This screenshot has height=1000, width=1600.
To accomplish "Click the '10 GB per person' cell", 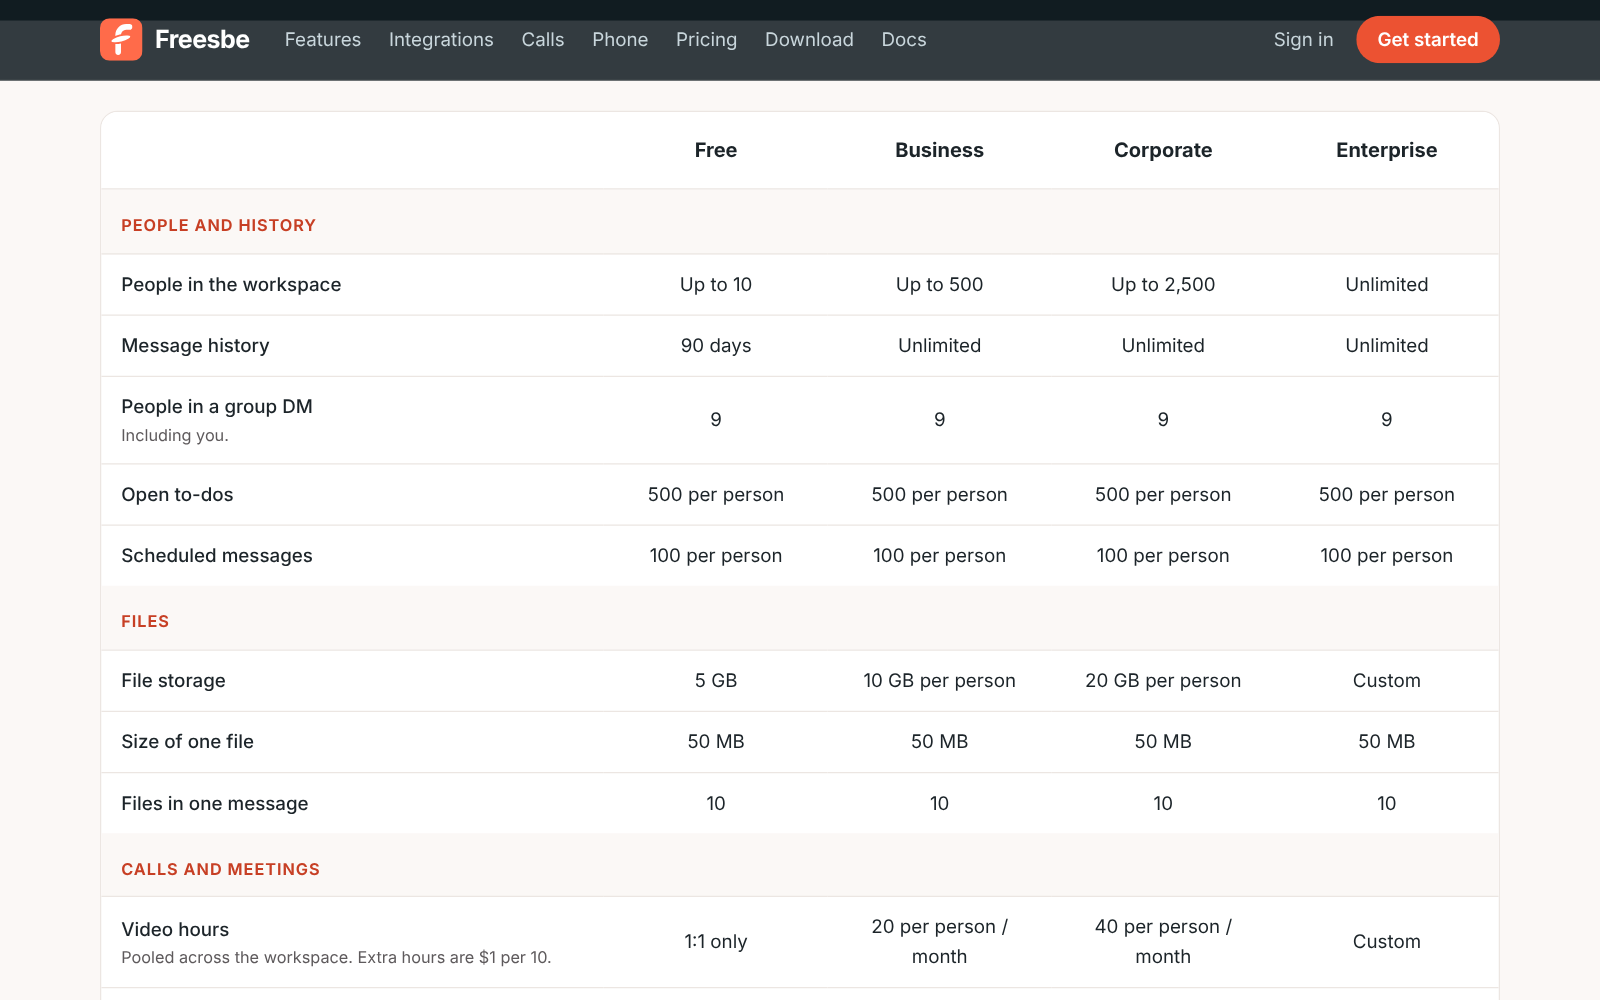I will tap(939, 681).
